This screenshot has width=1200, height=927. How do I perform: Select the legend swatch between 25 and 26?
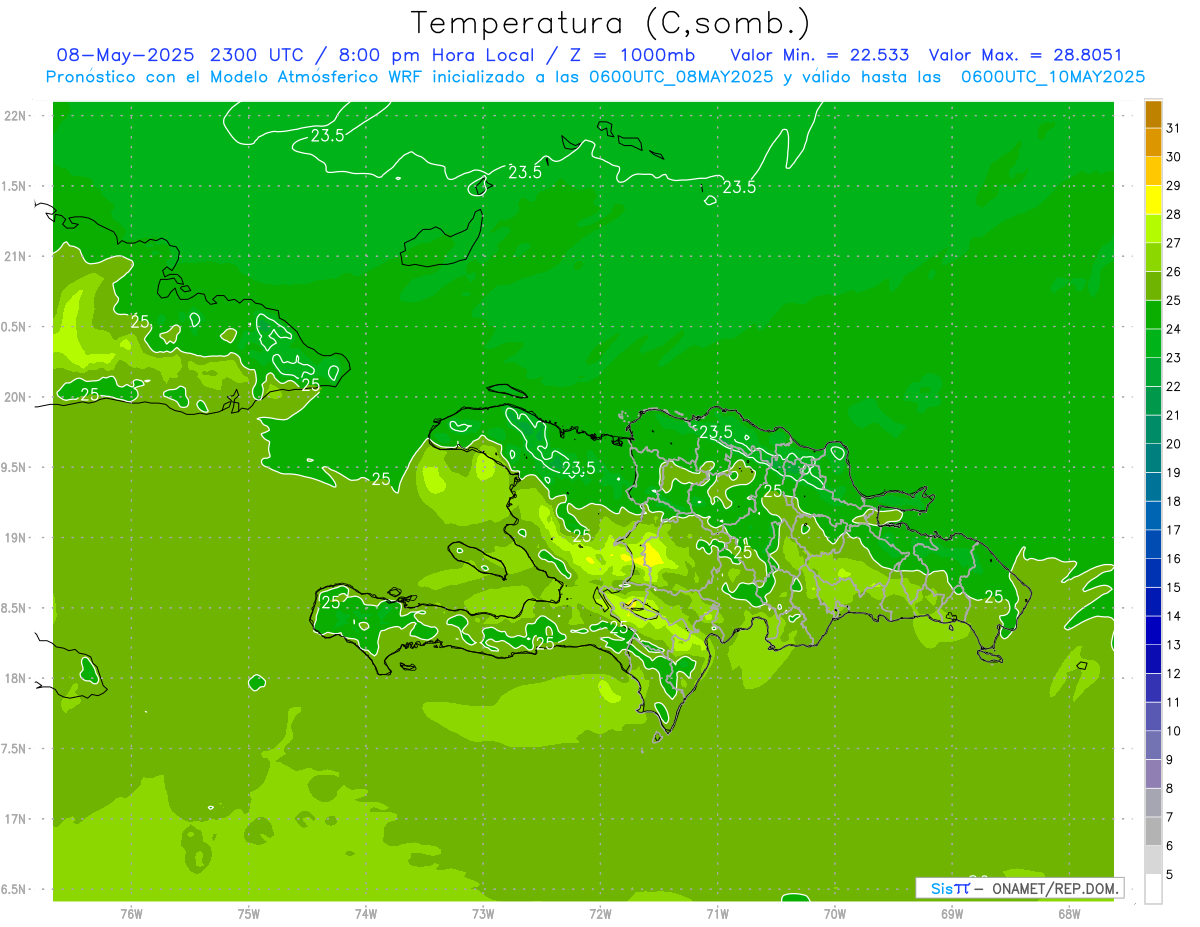point(1153,286)
